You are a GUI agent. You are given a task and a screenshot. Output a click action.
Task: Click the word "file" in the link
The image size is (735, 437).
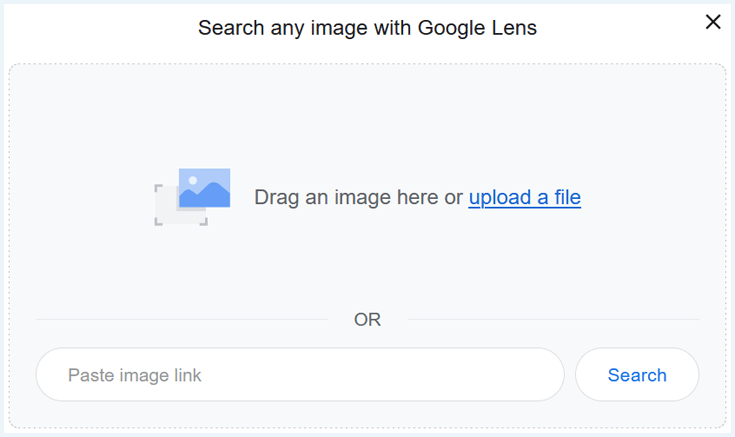[568, 197]
